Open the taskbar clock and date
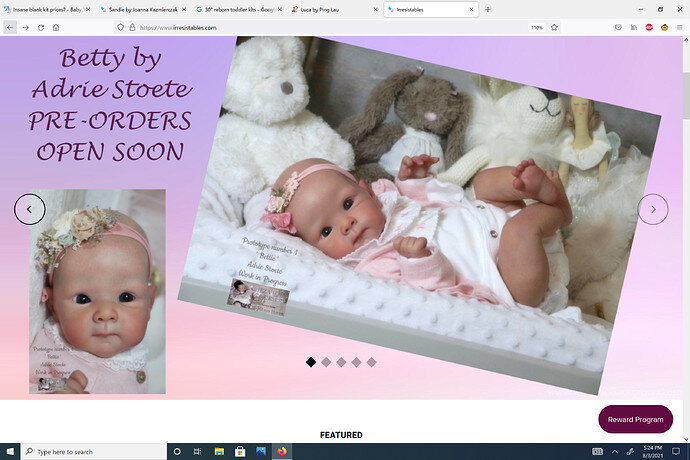 (x=652, y=452)
